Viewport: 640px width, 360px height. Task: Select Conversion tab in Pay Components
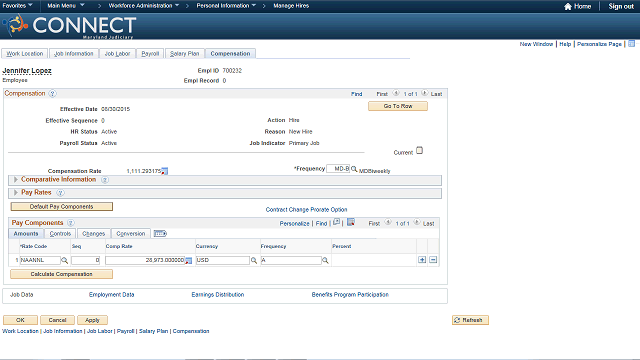point(131,233)
